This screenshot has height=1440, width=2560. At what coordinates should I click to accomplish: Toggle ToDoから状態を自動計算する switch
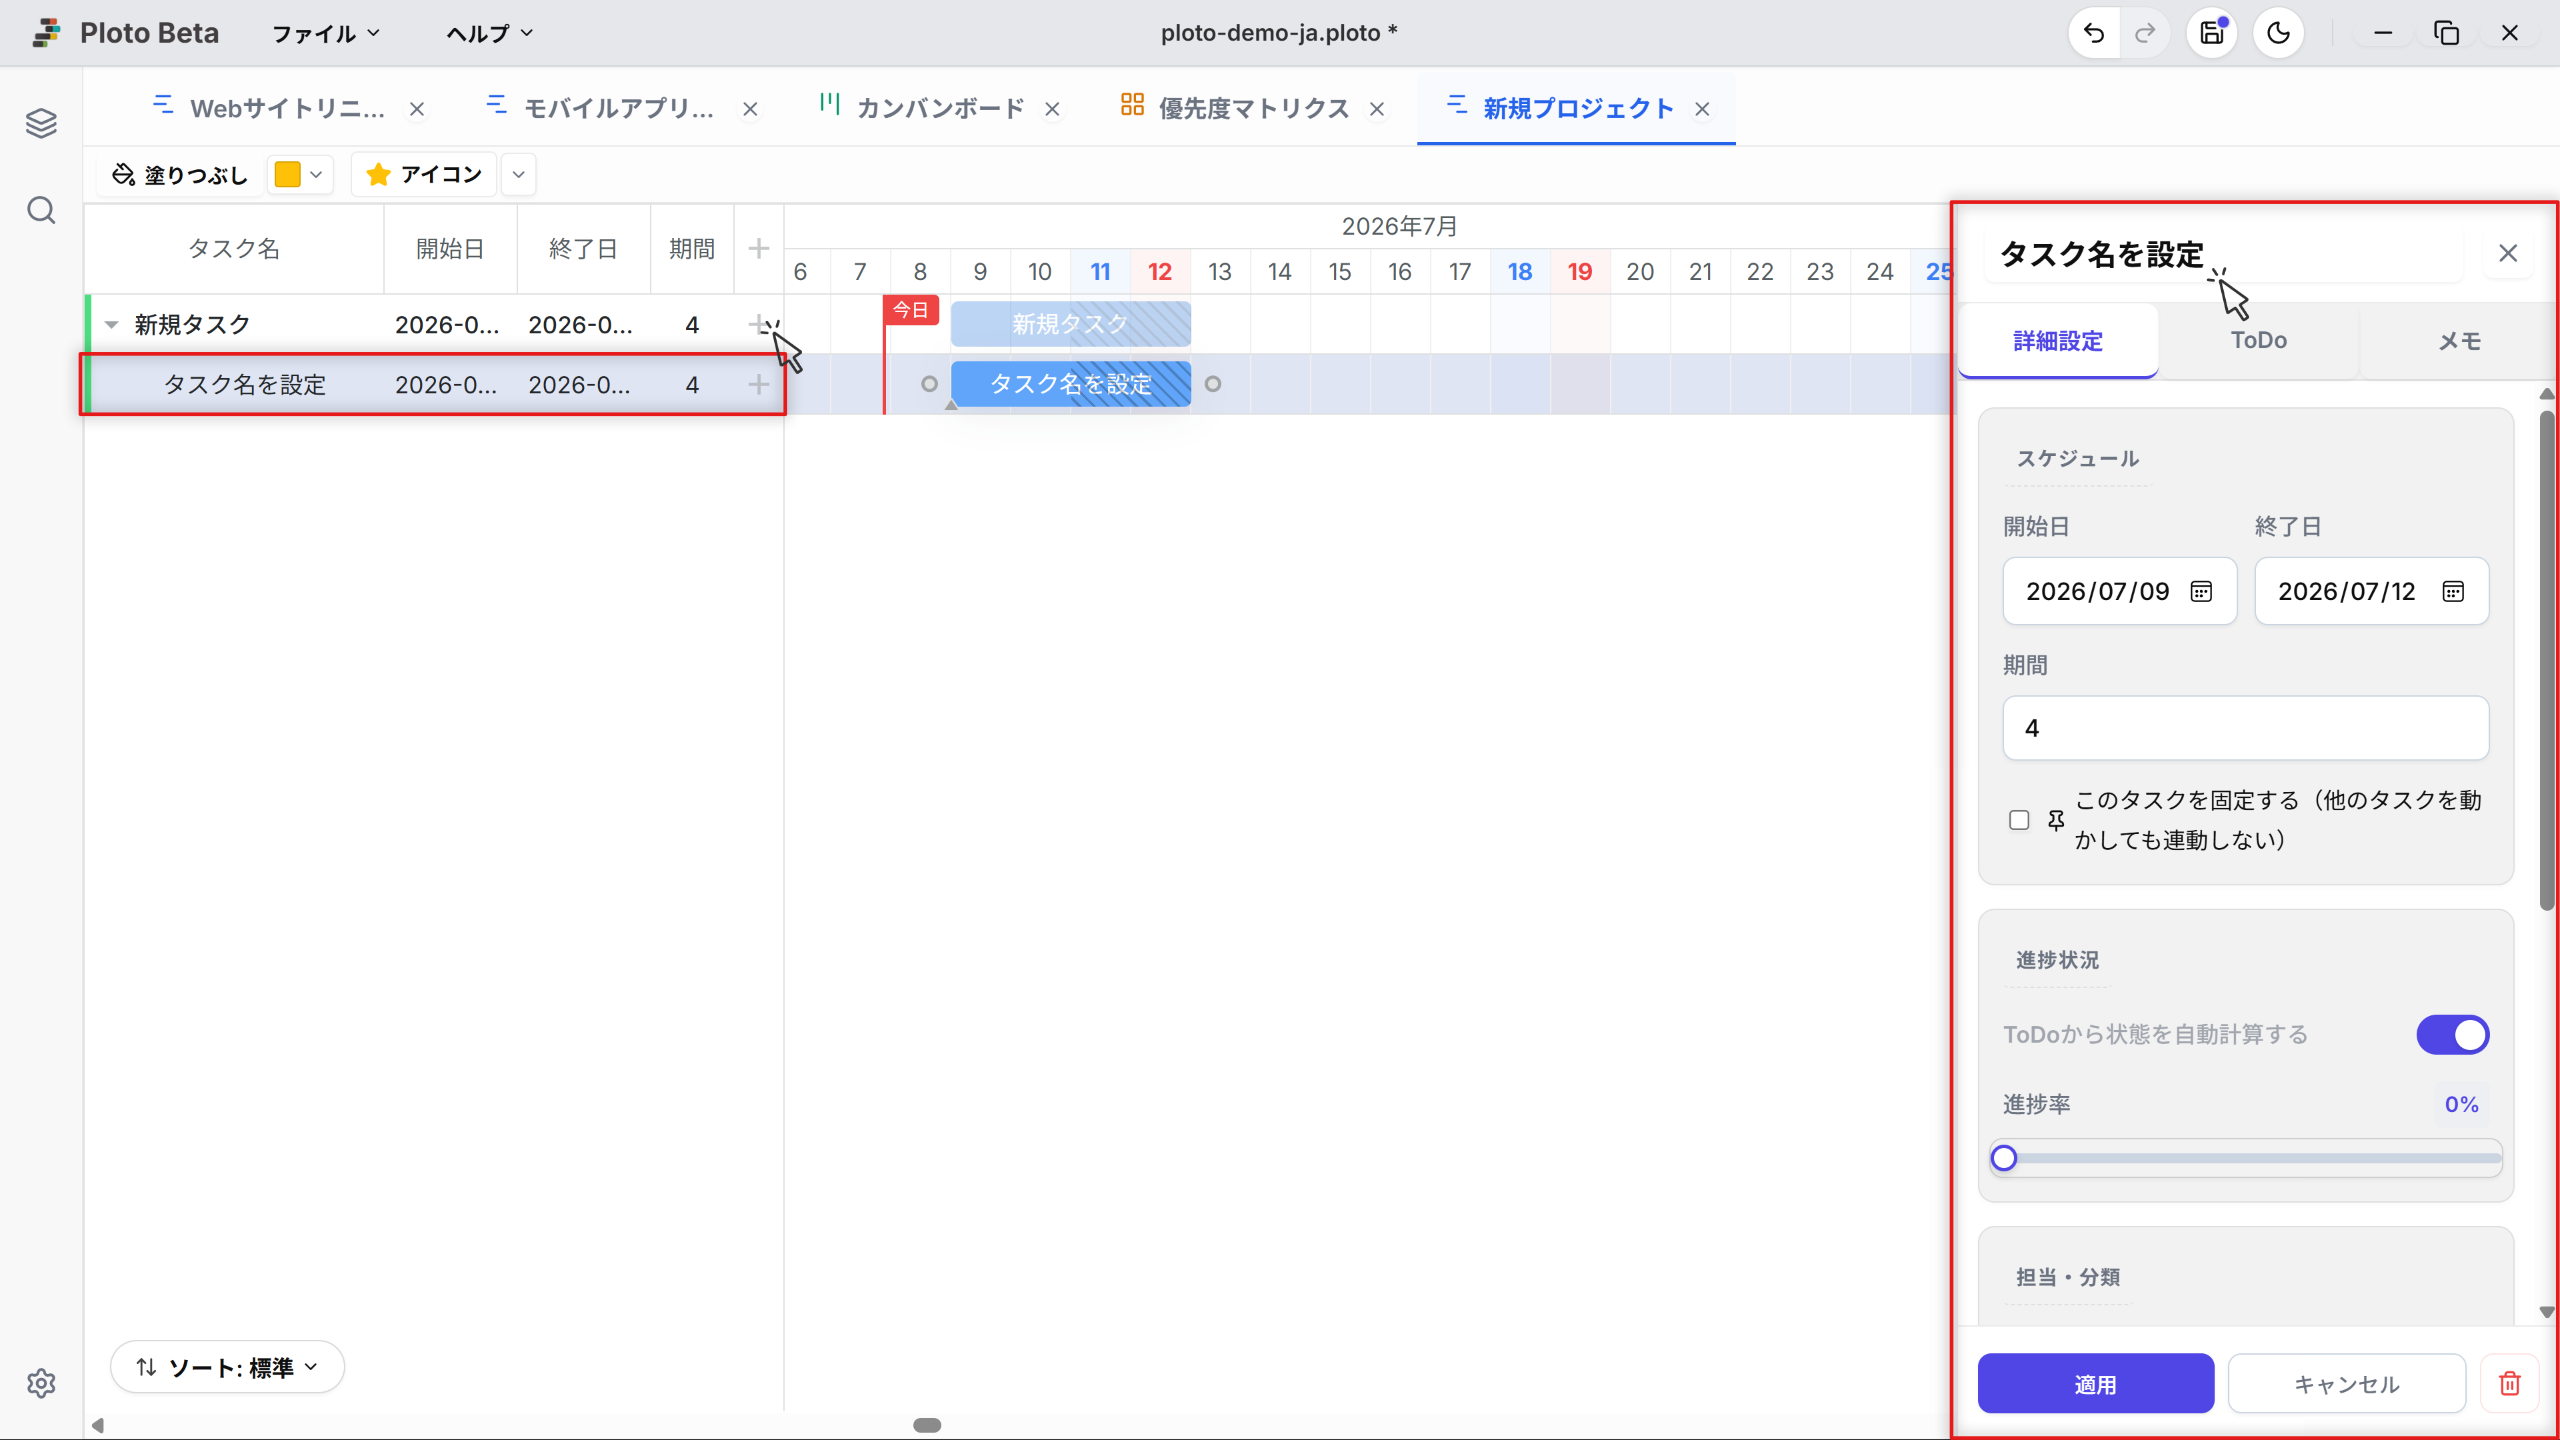2453,1035
